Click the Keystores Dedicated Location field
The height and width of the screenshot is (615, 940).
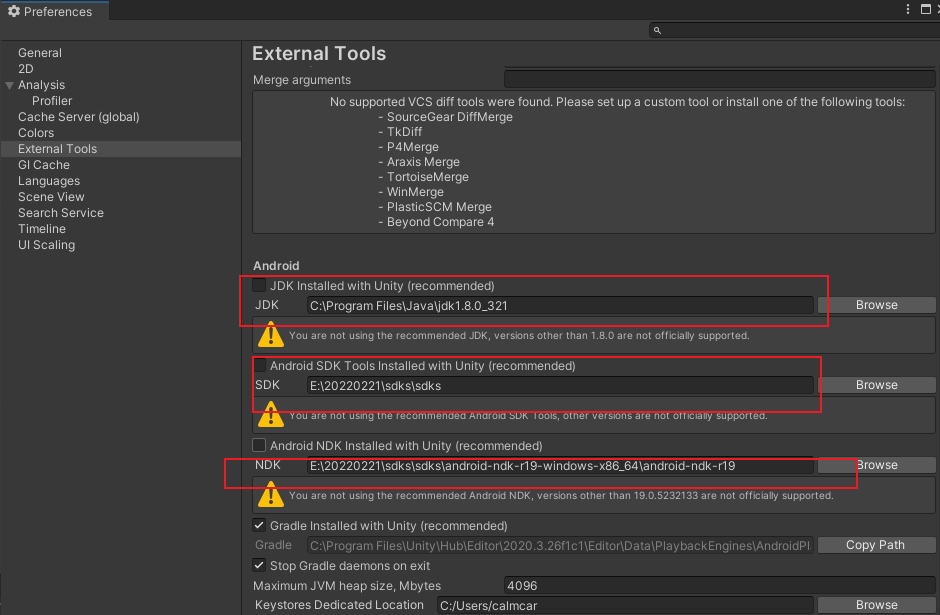(x=625, y=605)
